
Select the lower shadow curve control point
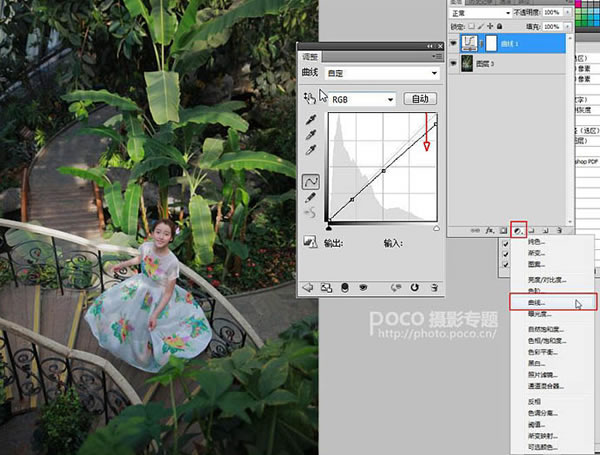pyautogui.click(x=352, y=199)
